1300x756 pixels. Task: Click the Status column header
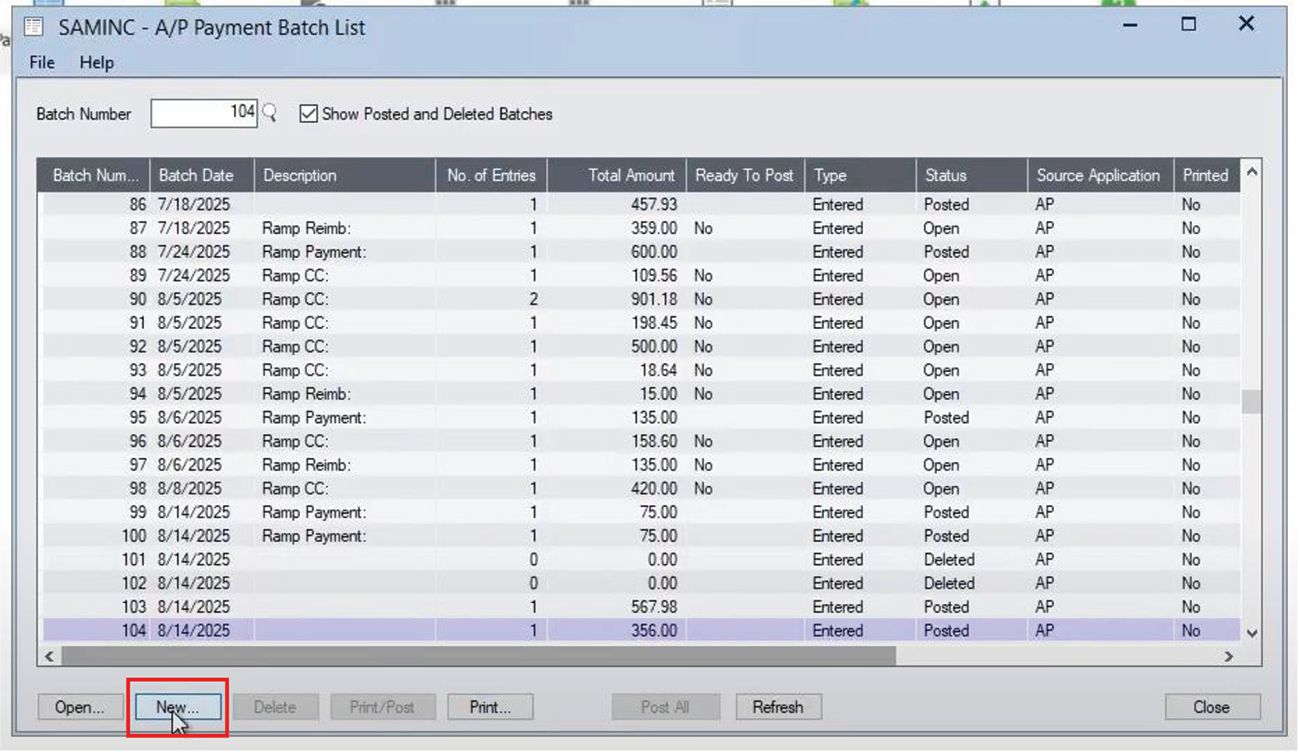tap(970, 175)
